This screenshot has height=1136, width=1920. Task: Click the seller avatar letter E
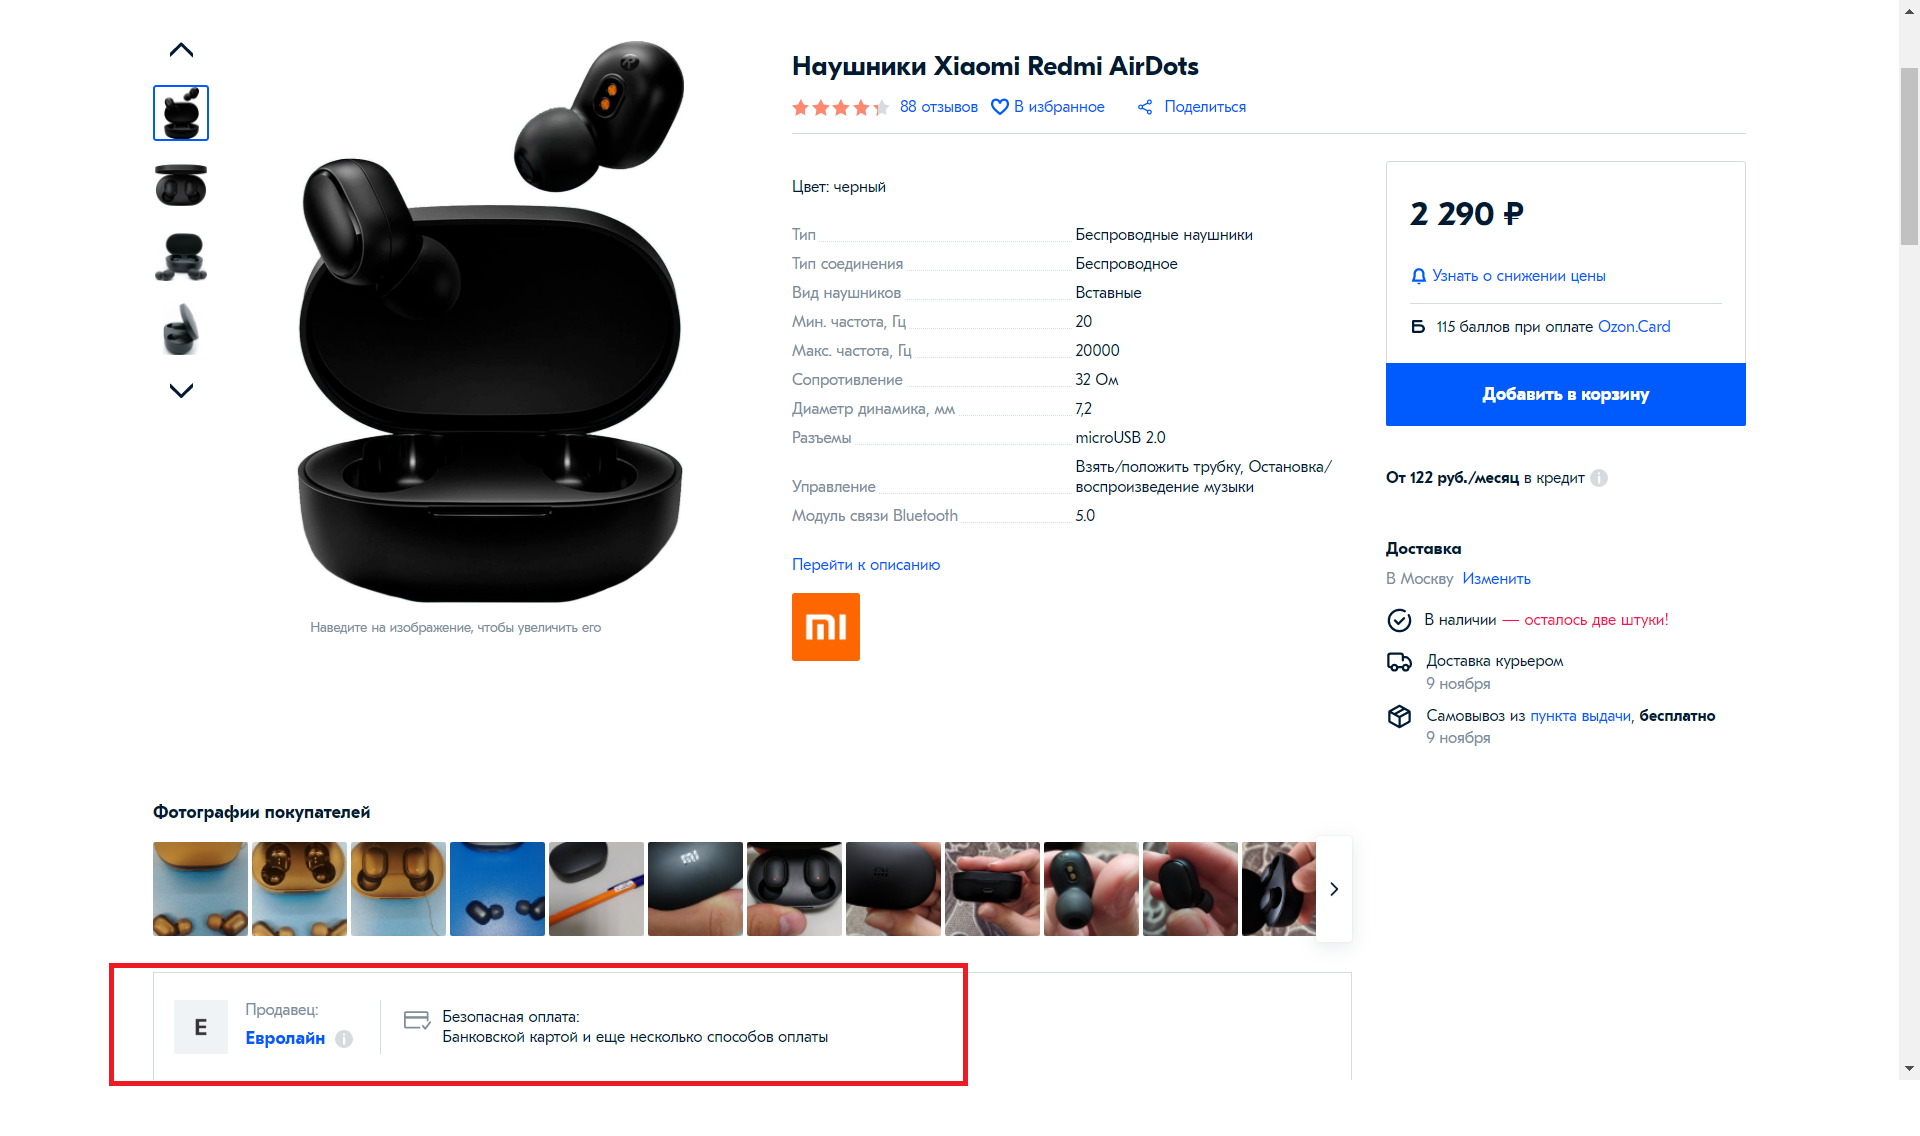201,1027
